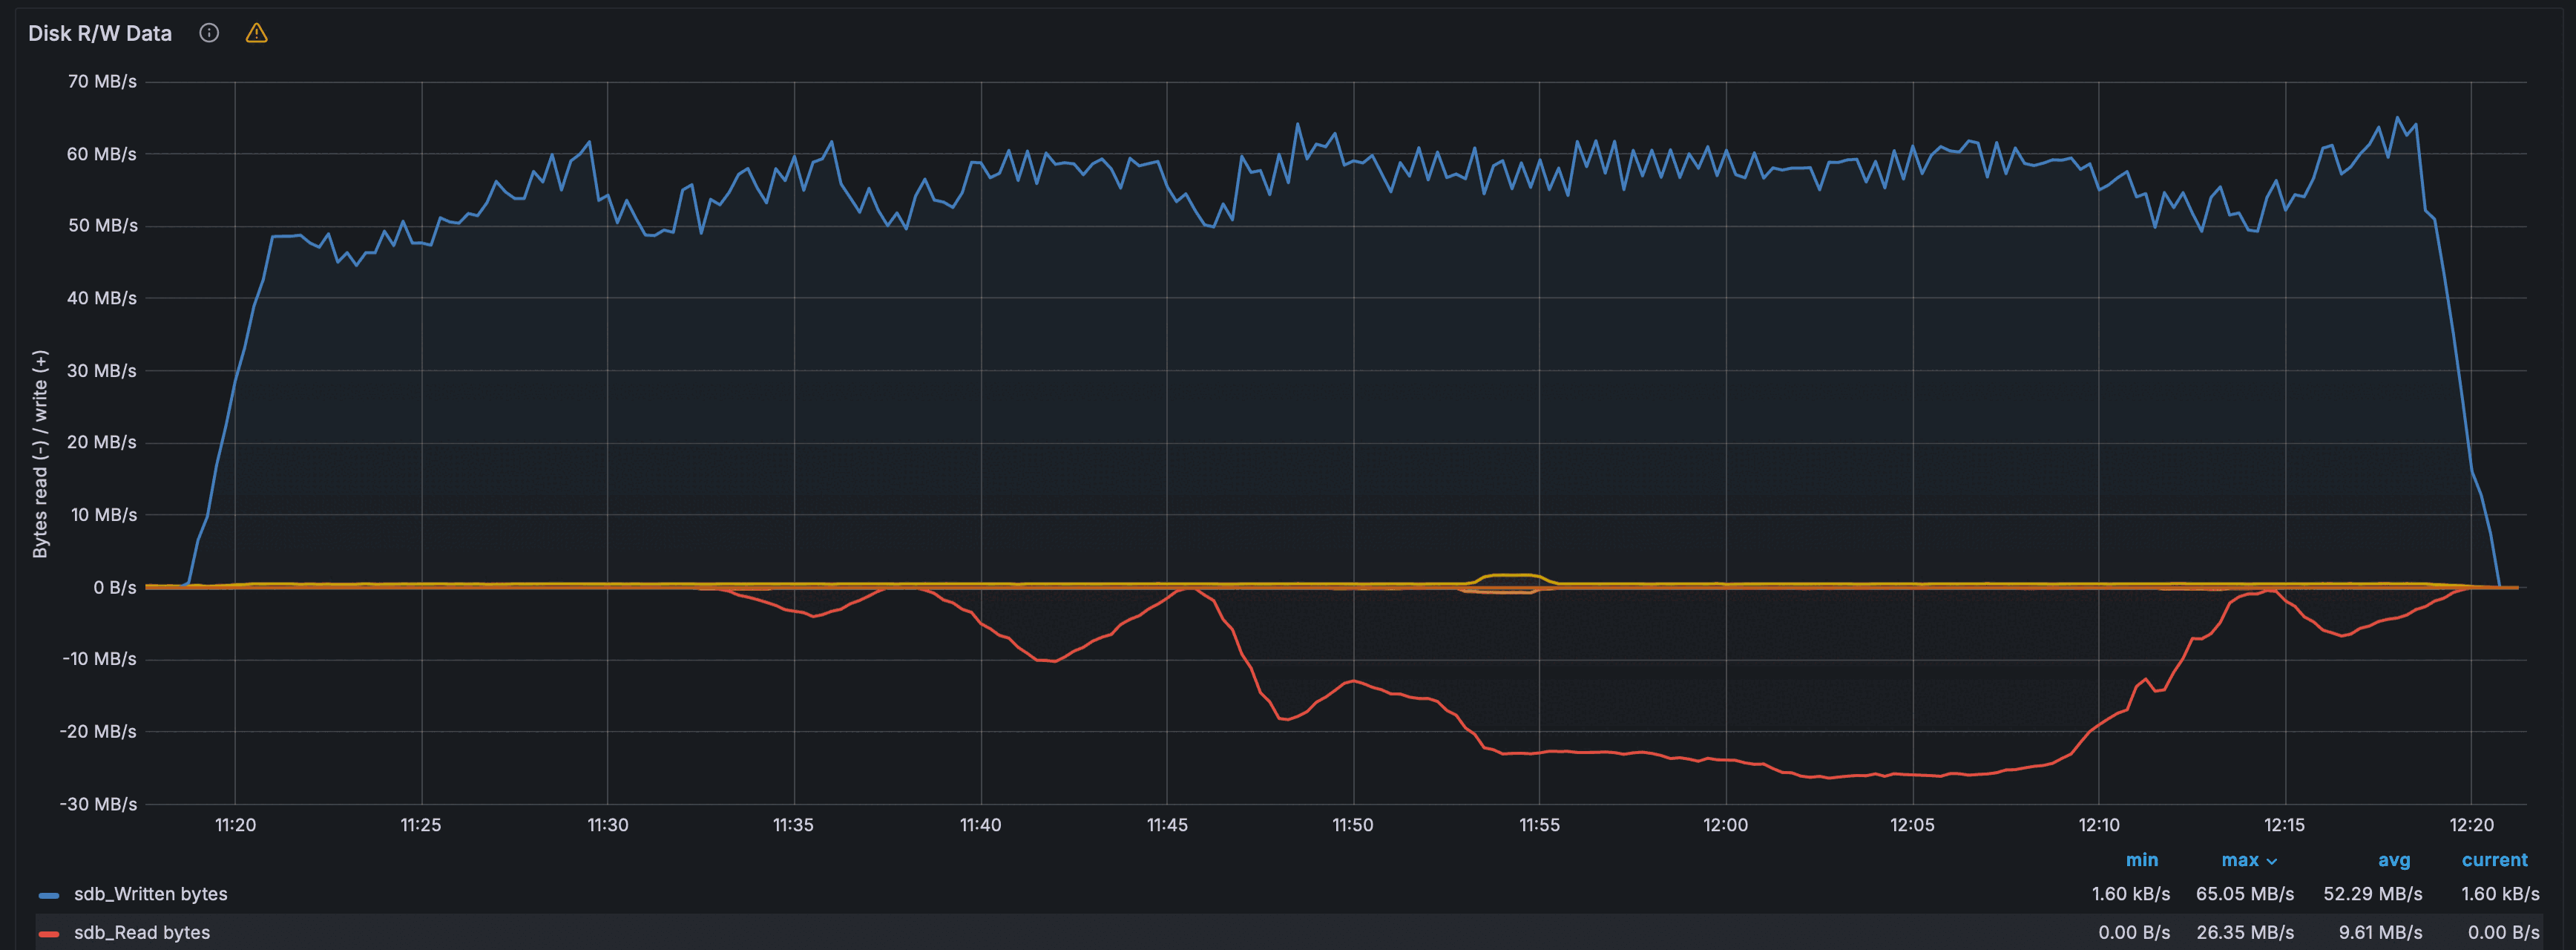2576x950 pixels.
Task: Click the 0 B/s y-axis label
Action: [114, 587]
